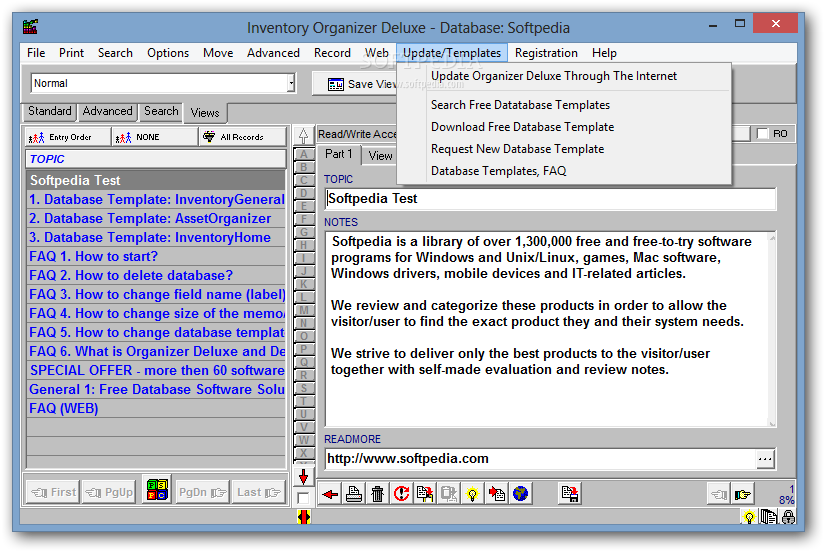Switch to the Search tab
825x552 pixels.
pos(161,112)
